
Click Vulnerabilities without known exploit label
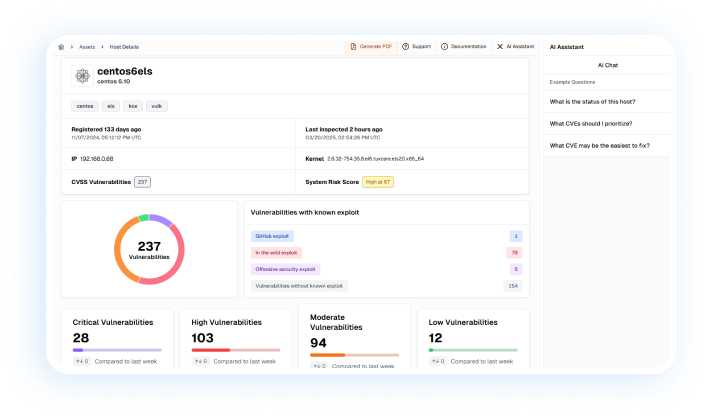[299, 286]
